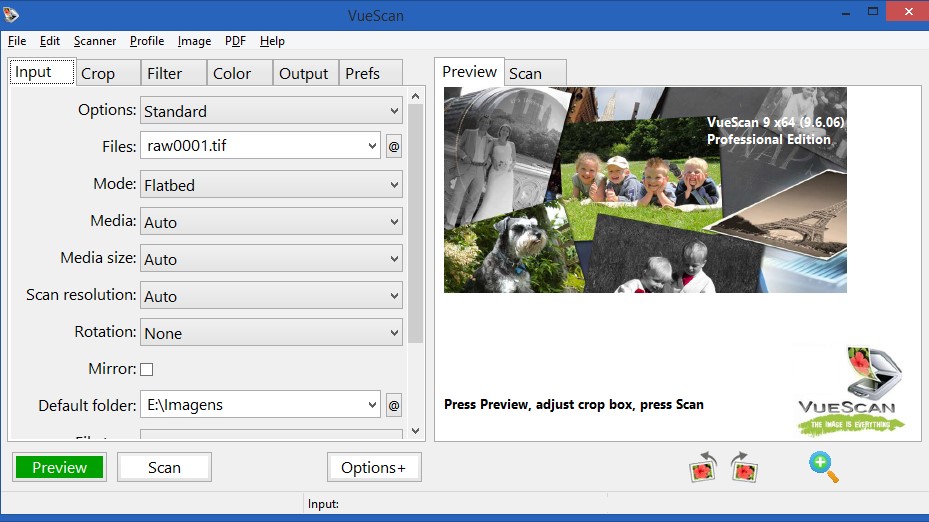Click the Scan button at the bottom
This screenshot has height=522, width=929.
164,467
